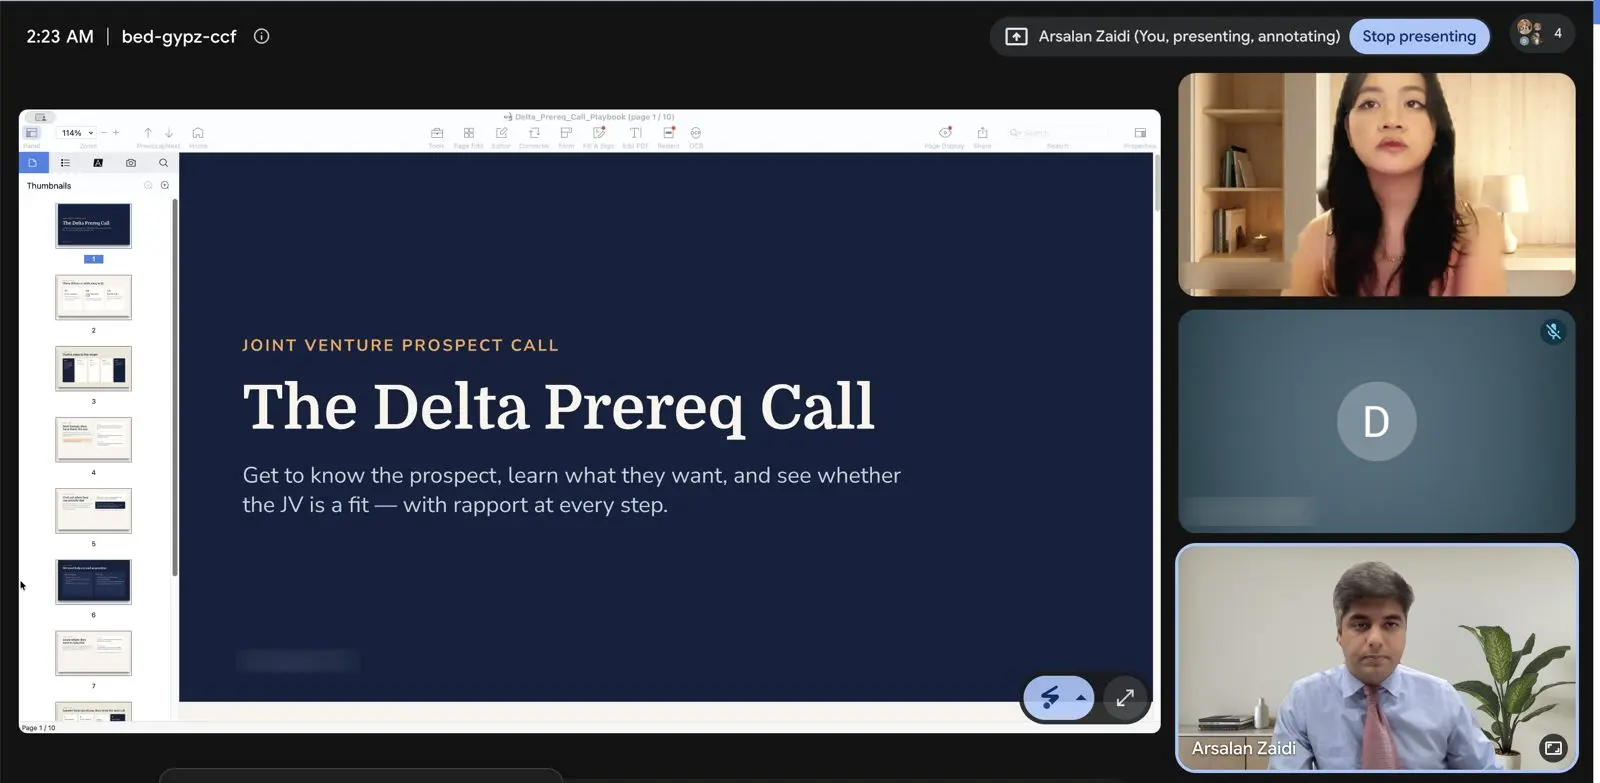Select page 5 thumbnail
This screenshot has height=783, width=1600.
[94, 511]
